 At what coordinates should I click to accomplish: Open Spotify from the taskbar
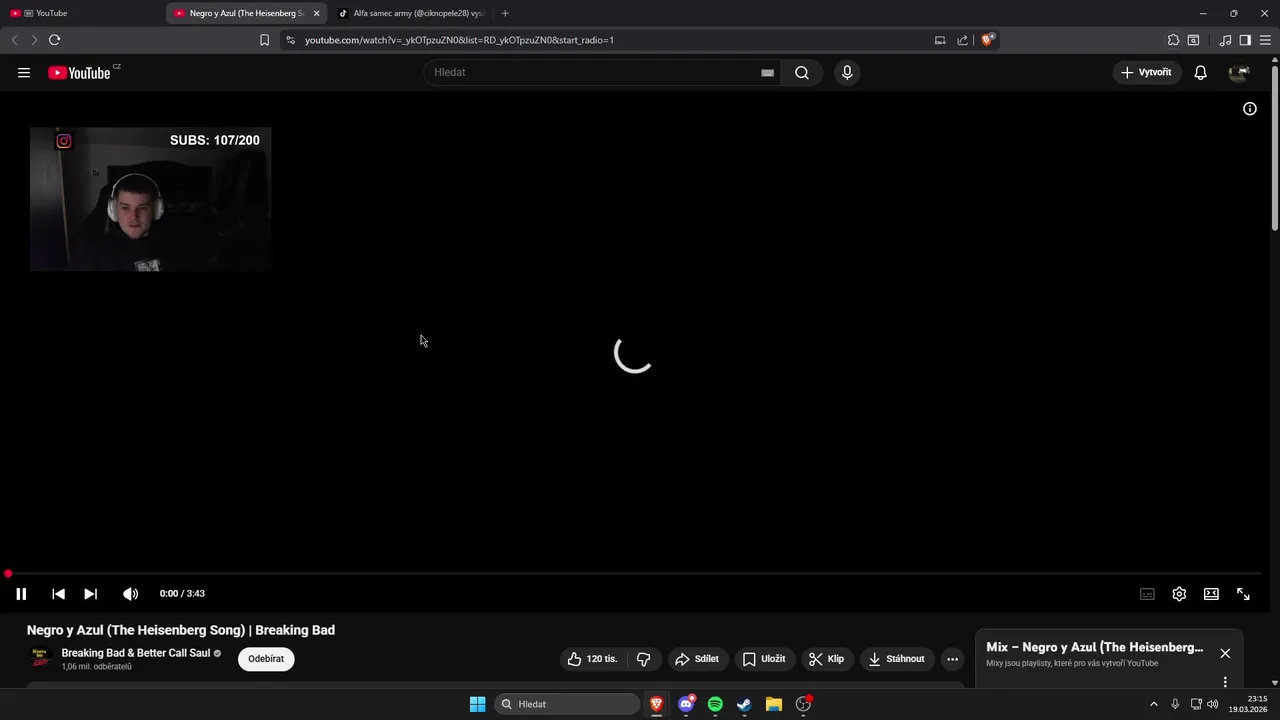(x=715, y=704)
